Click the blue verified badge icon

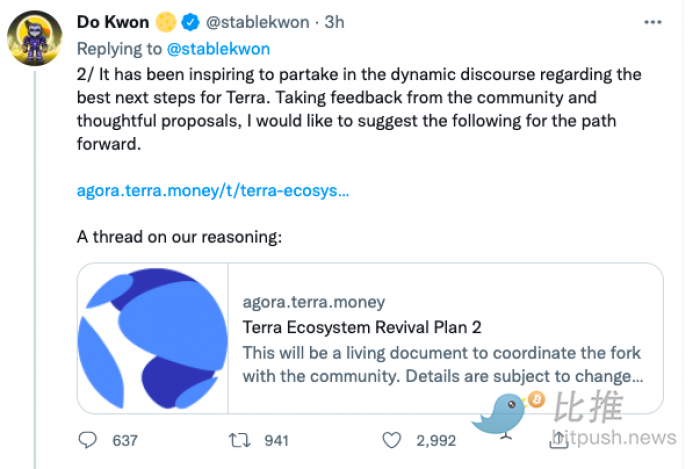coord(190,22)
